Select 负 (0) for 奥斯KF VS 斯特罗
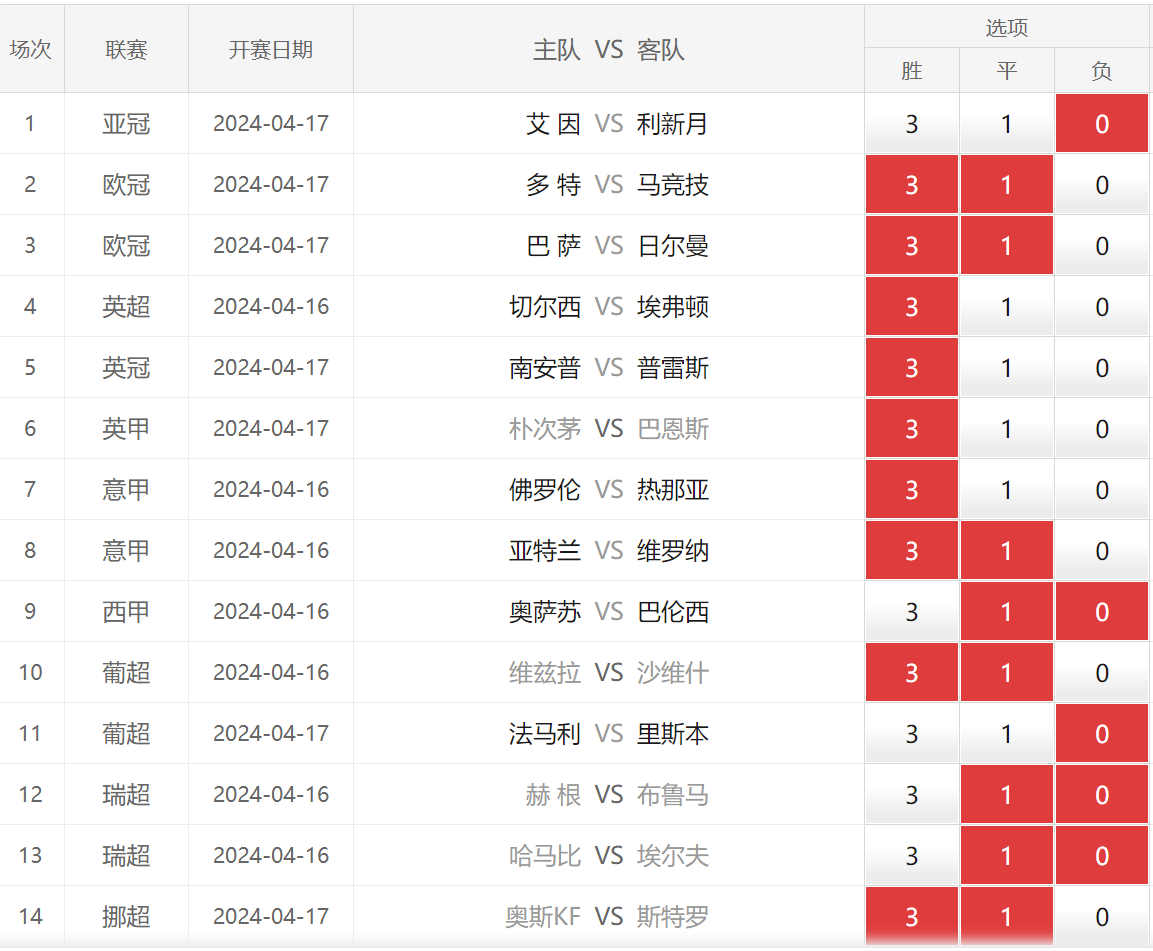 click(1102, 917)
